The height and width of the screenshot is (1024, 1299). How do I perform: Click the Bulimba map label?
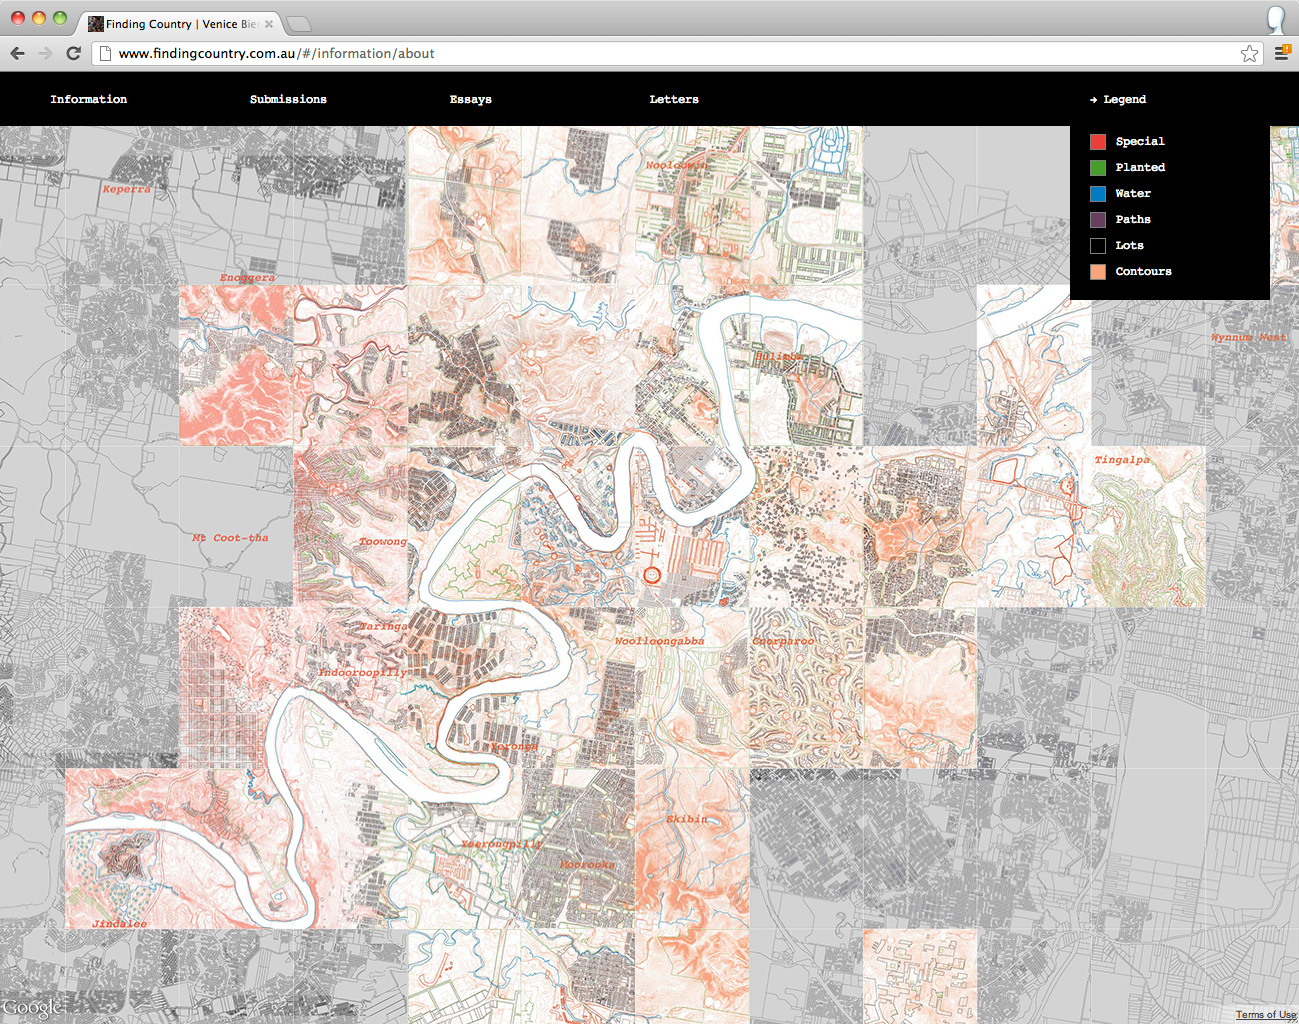(778, 357)
